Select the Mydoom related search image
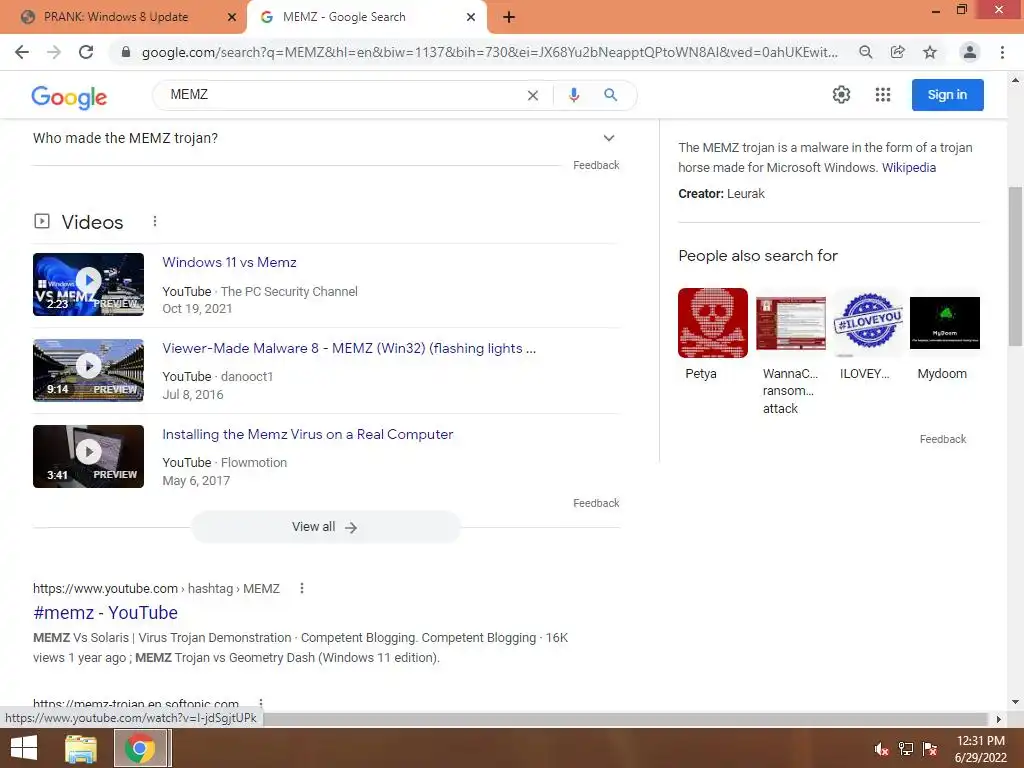The height and width of the screenshot is (768, 1024). click(944, 323)
